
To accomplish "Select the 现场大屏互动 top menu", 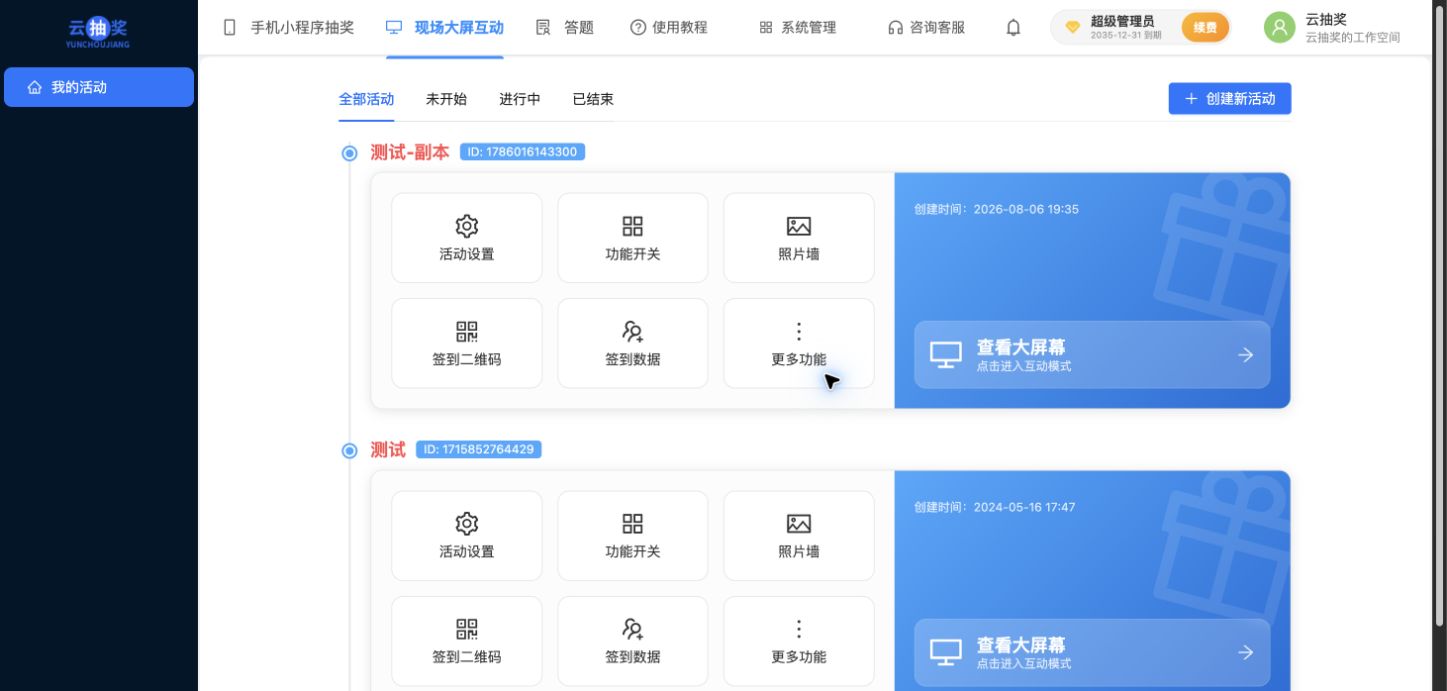I will (x=444, y=28).
